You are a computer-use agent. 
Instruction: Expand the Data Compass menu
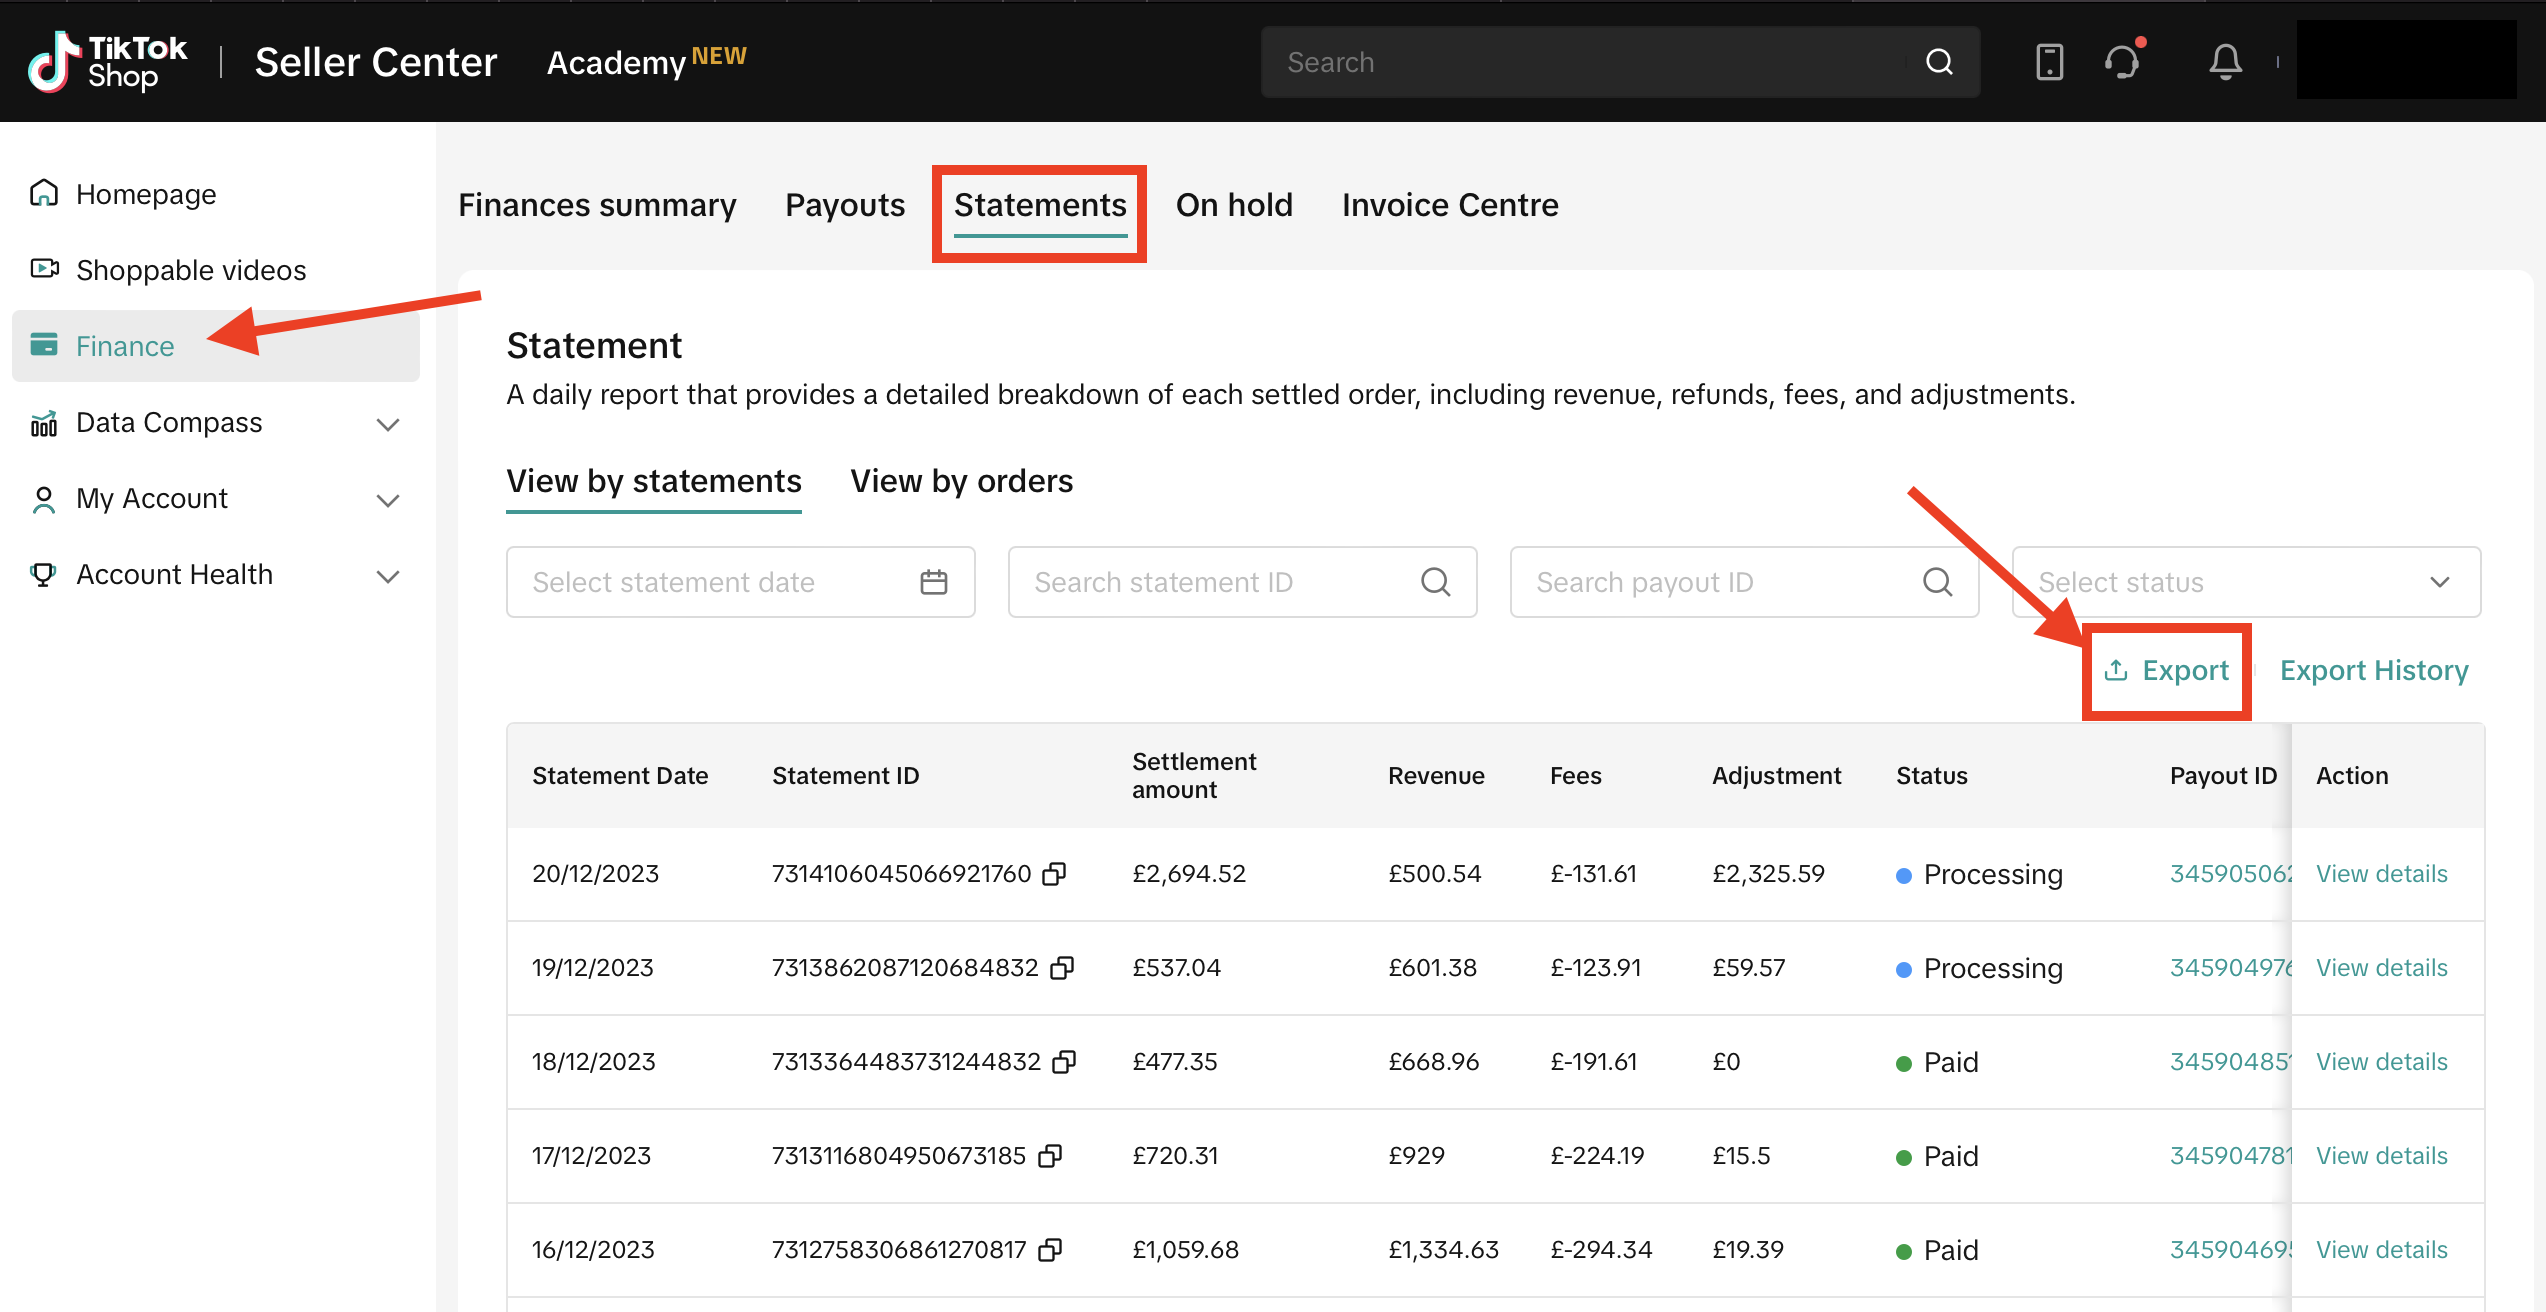pyautogui.click(x=388, y=423)
